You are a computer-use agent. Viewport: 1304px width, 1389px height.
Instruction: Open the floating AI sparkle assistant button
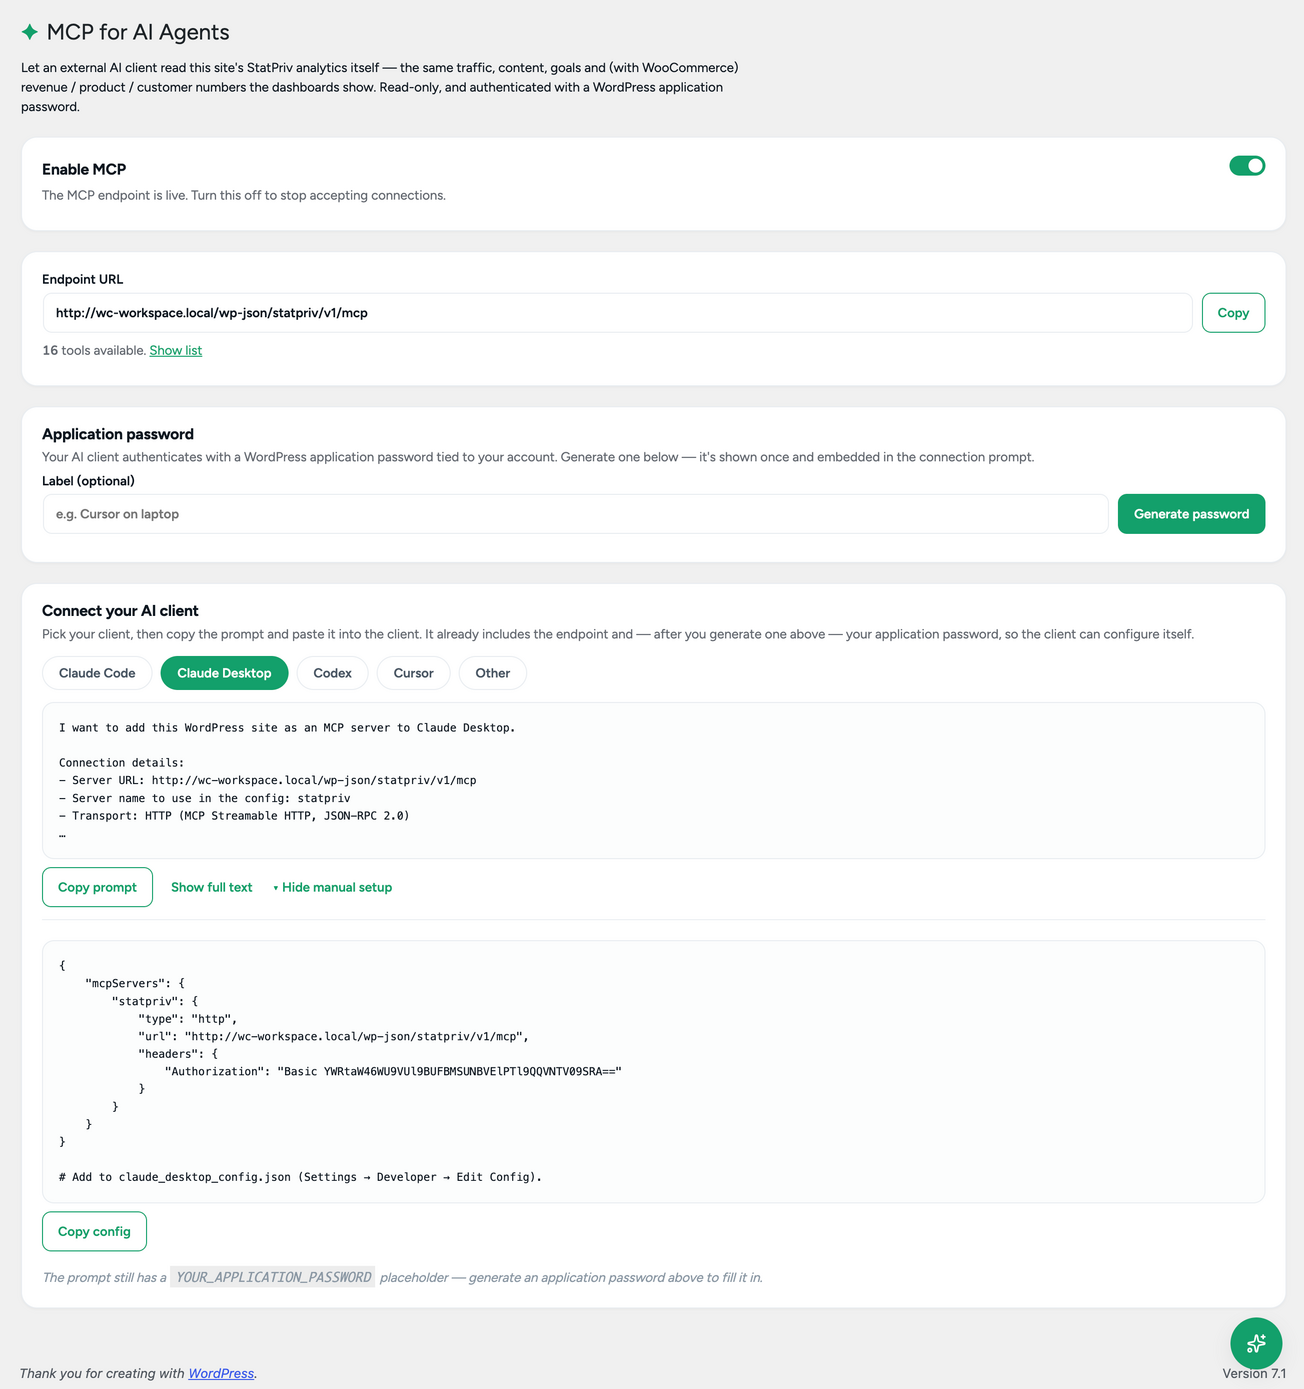click(1256, 1343)
